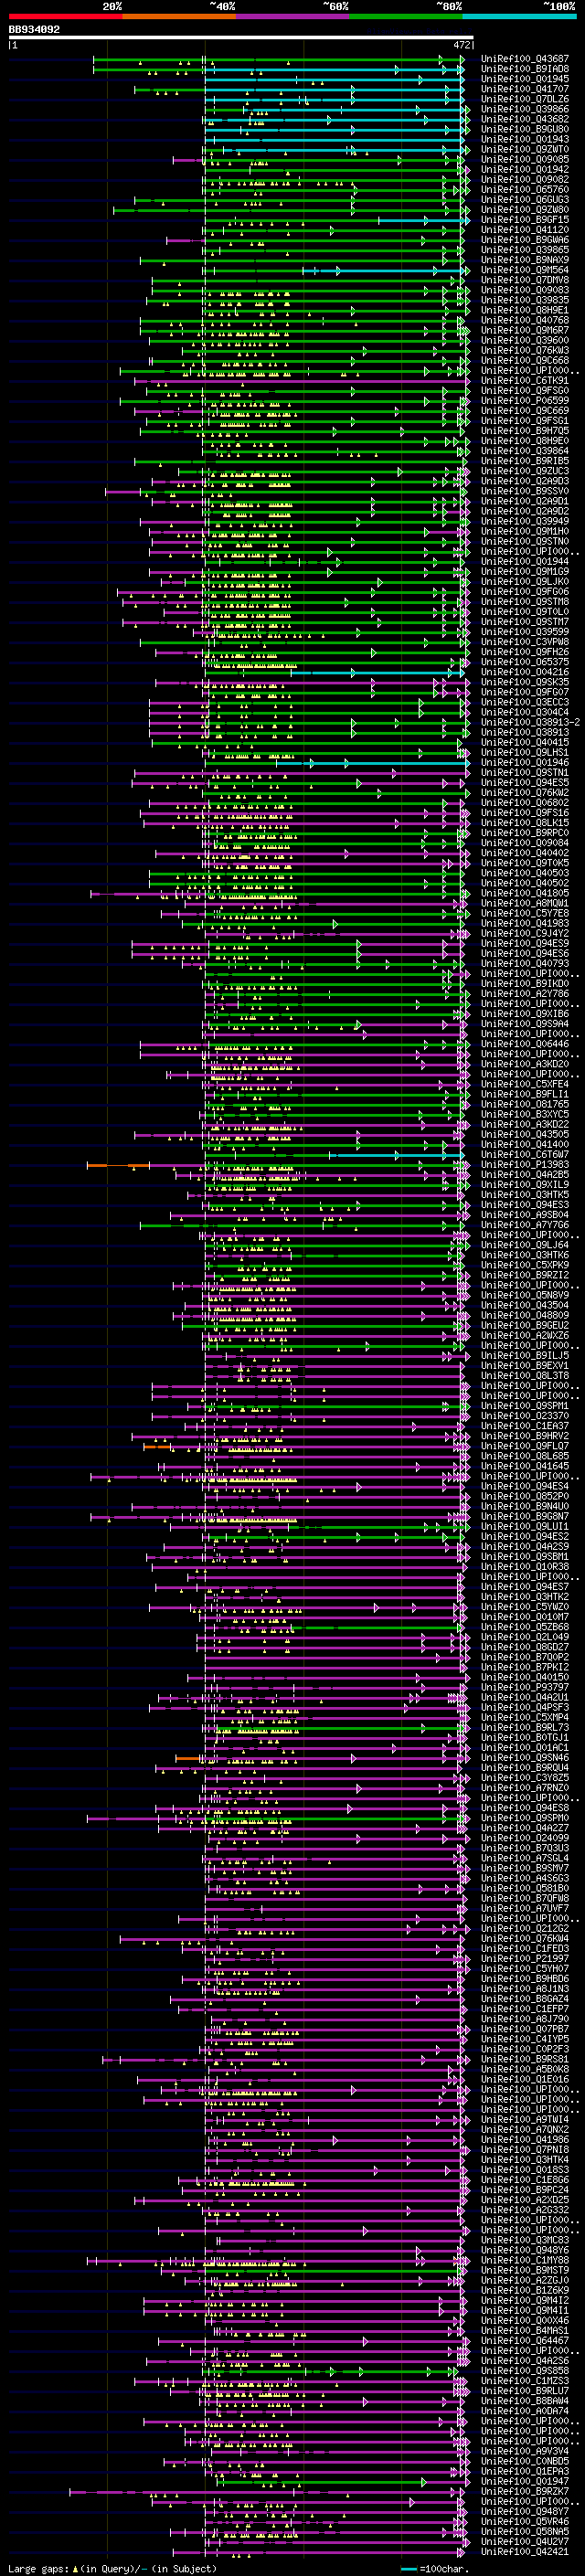Select the UniRef100_Q9C669 label
Image resolution: width=585 pixels, height=2576 pixels.
point(525,411)
